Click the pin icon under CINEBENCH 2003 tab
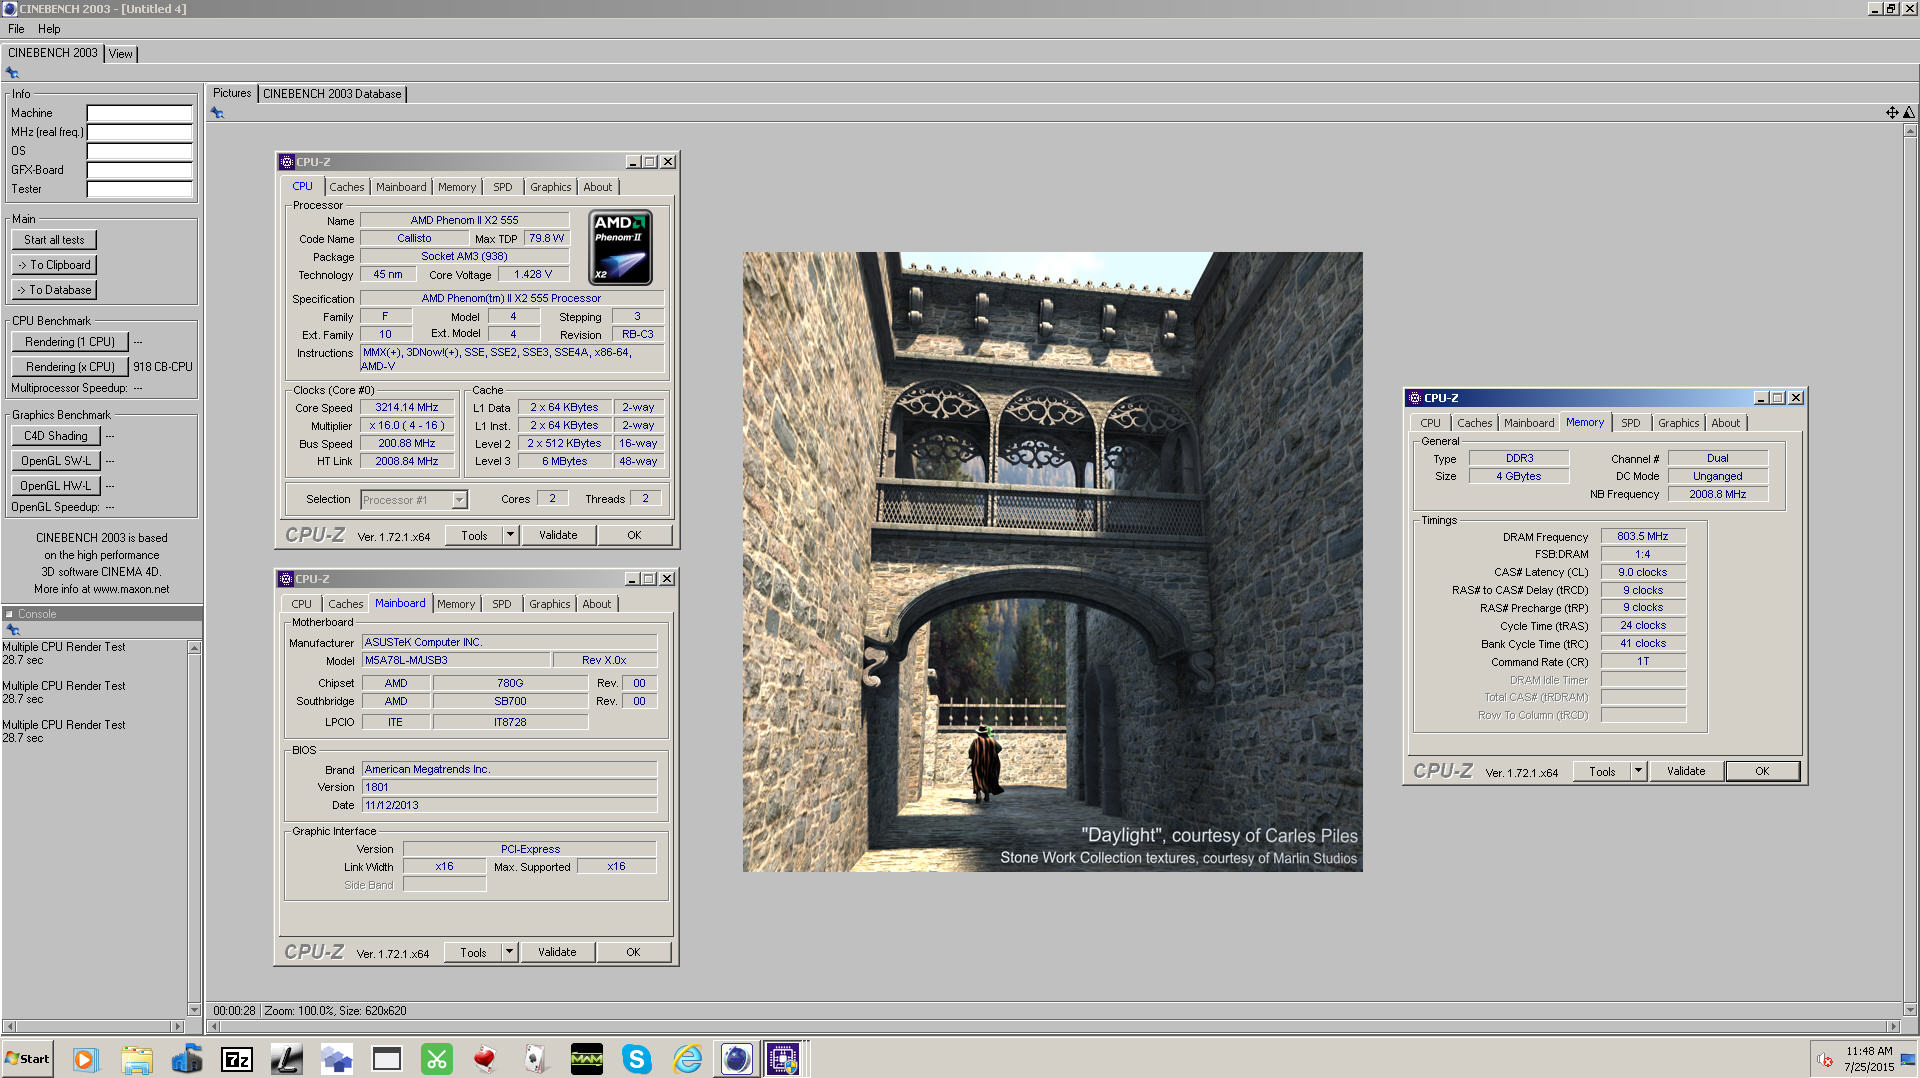The image size is (1920, 1078). tap(12, 73)
